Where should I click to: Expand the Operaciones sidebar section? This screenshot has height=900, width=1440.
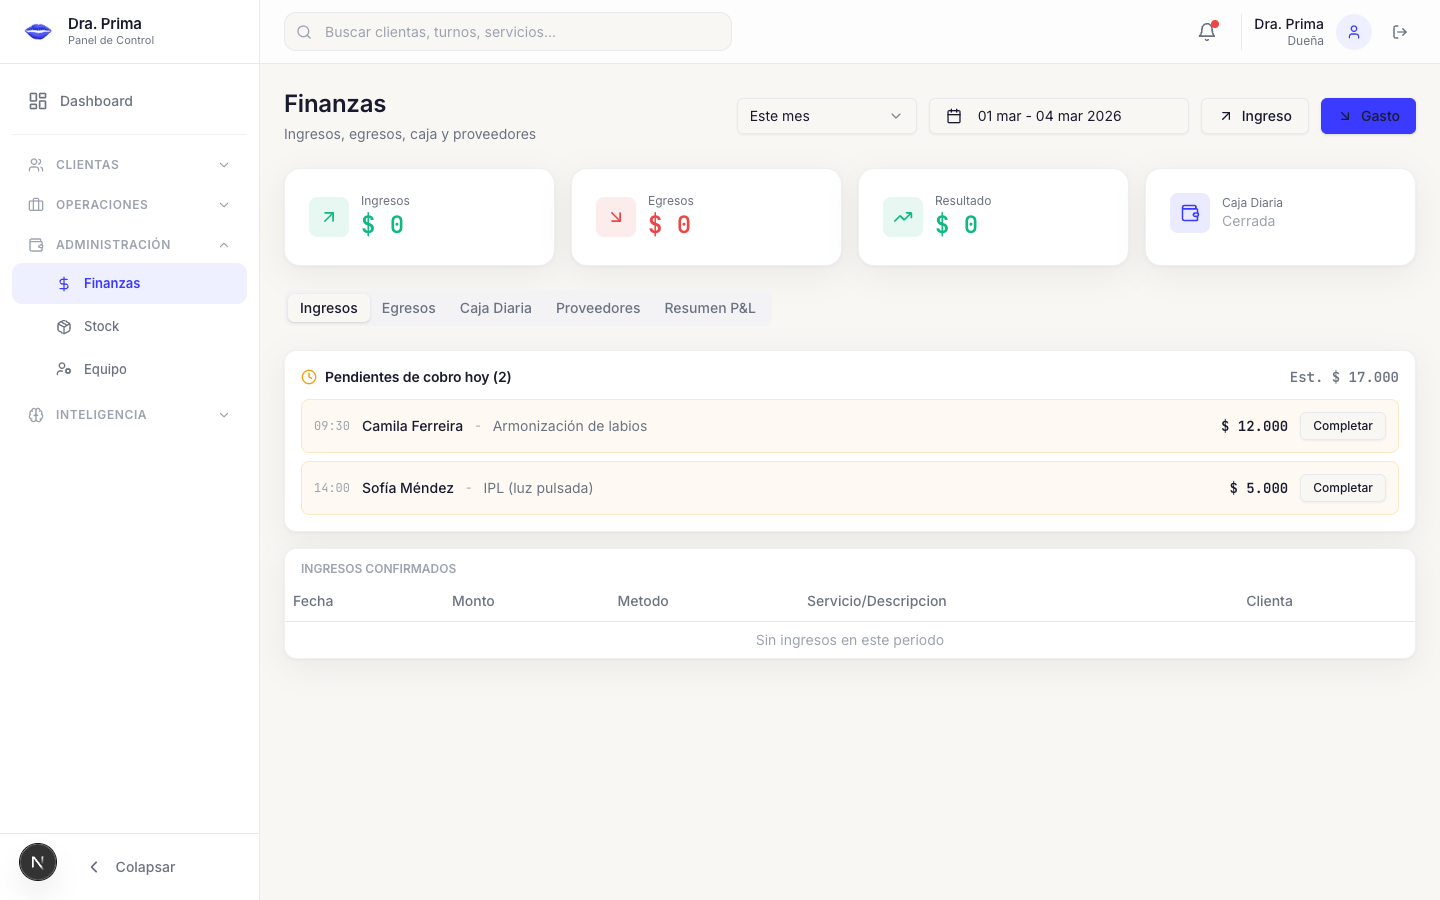tap(129, 204)
